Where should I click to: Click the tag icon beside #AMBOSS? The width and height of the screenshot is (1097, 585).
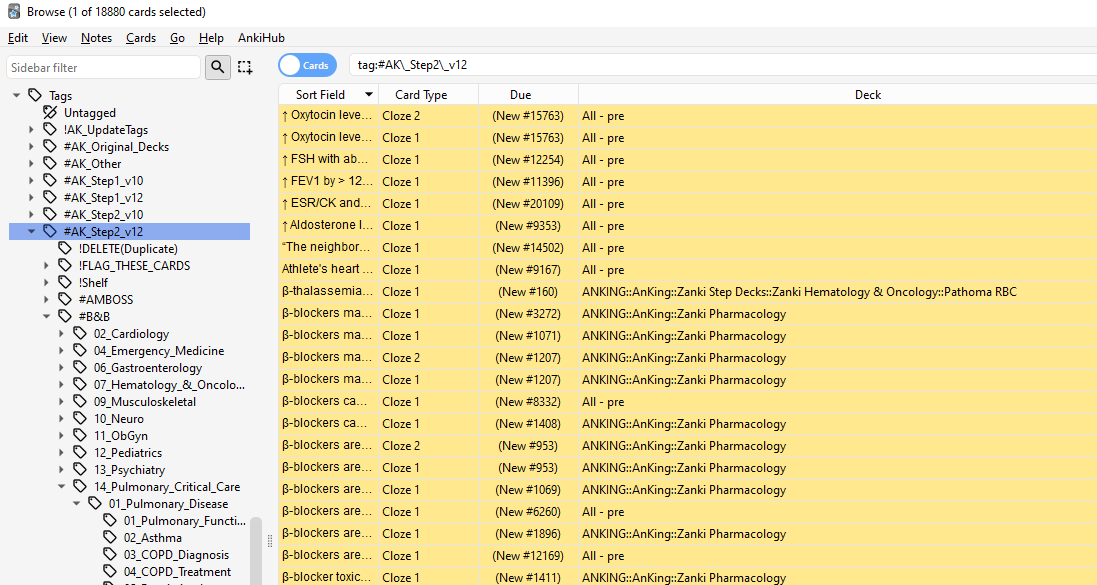65,299
